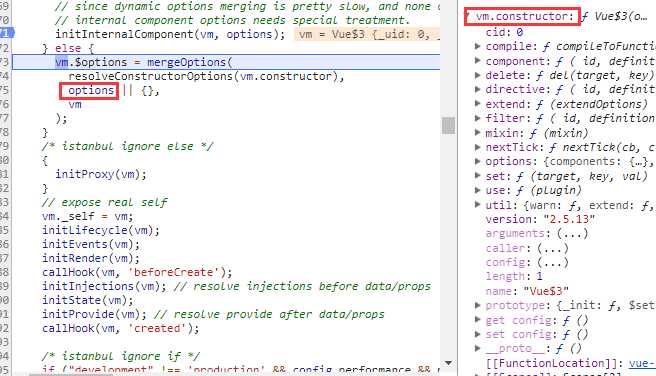Screen dimensions: 656x376
Task: Expand the set config accessor
Action: click(x=477, y=334)
